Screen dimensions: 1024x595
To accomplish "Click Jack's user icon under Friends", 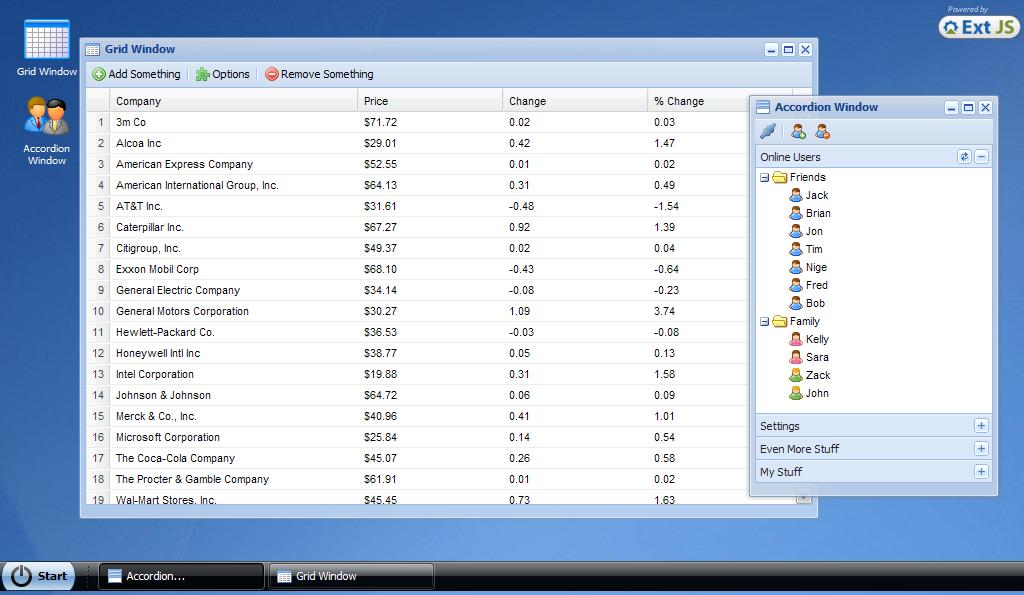I will click(796, 195).
